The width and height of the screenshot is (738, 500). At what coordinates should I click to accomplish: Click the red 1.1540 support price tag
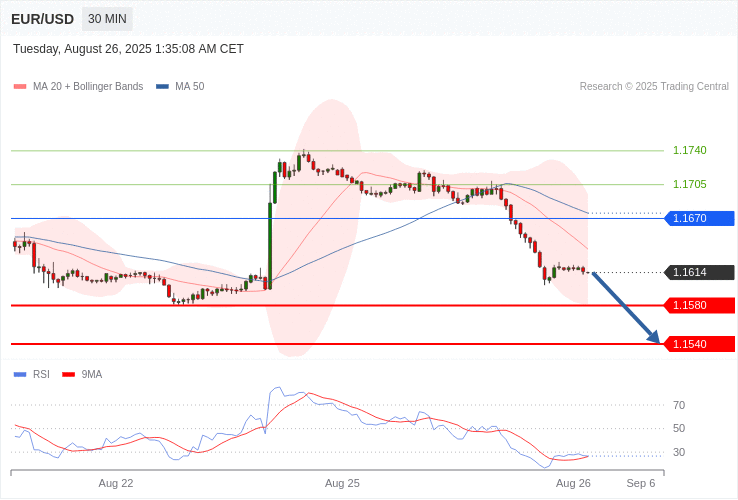click(x=699, y=344)
